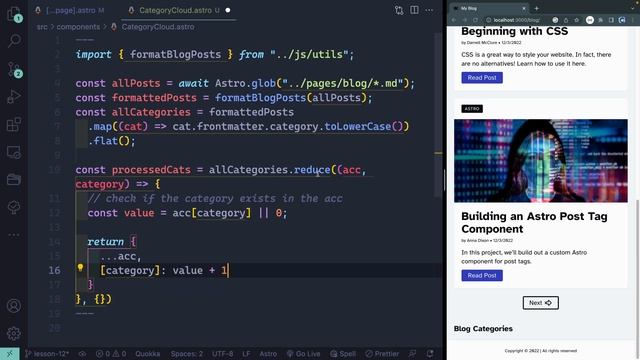Bookmark this page with star icon
Viewport: 640px width, 360px height.
[576, 20]
